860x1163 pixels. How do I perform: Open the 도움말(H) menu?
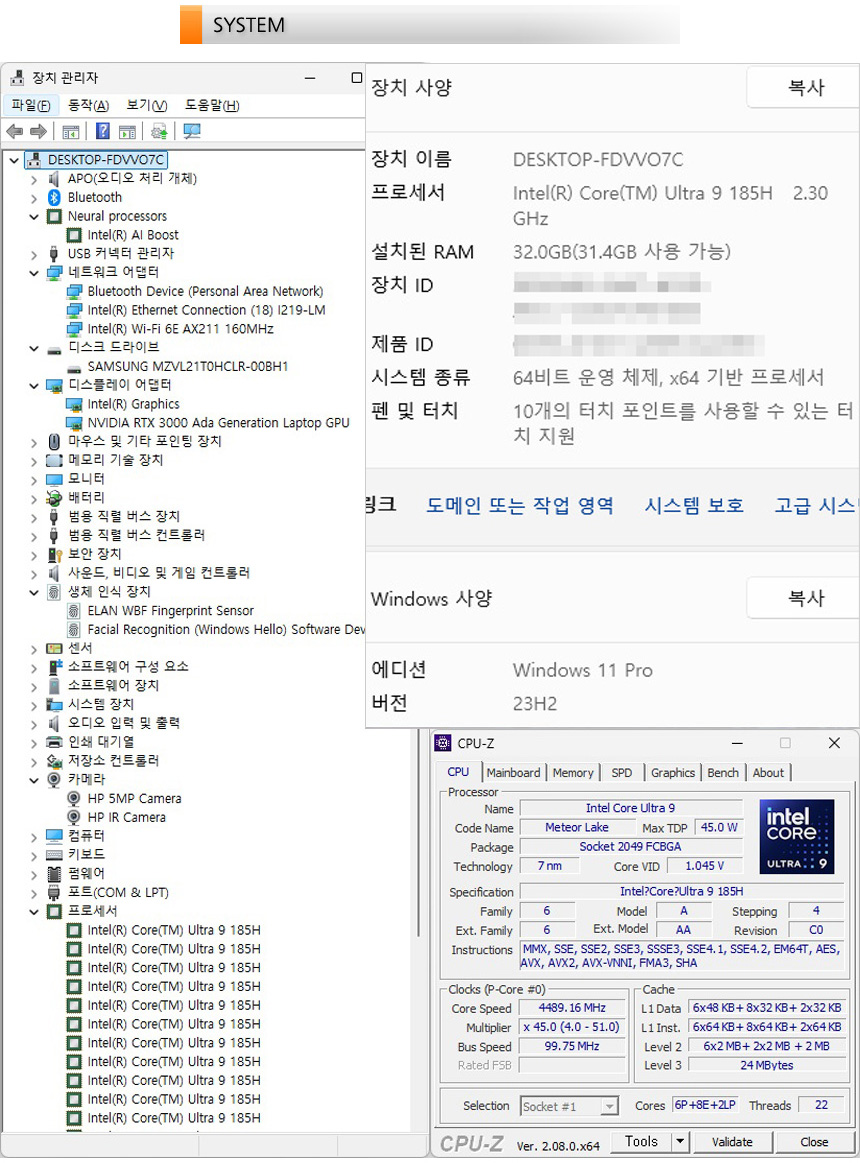(212, 105)
